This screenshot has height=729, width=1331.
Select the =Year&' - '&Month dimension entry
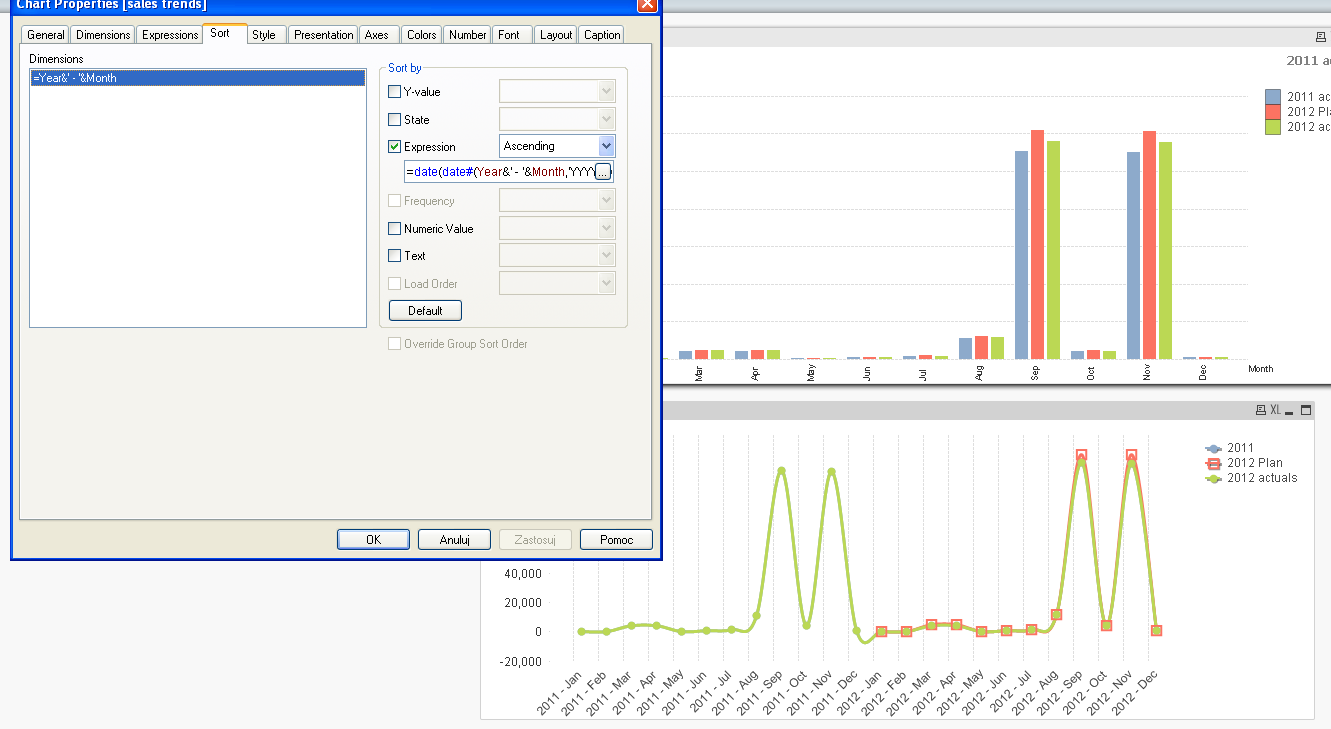coord(198,78)
